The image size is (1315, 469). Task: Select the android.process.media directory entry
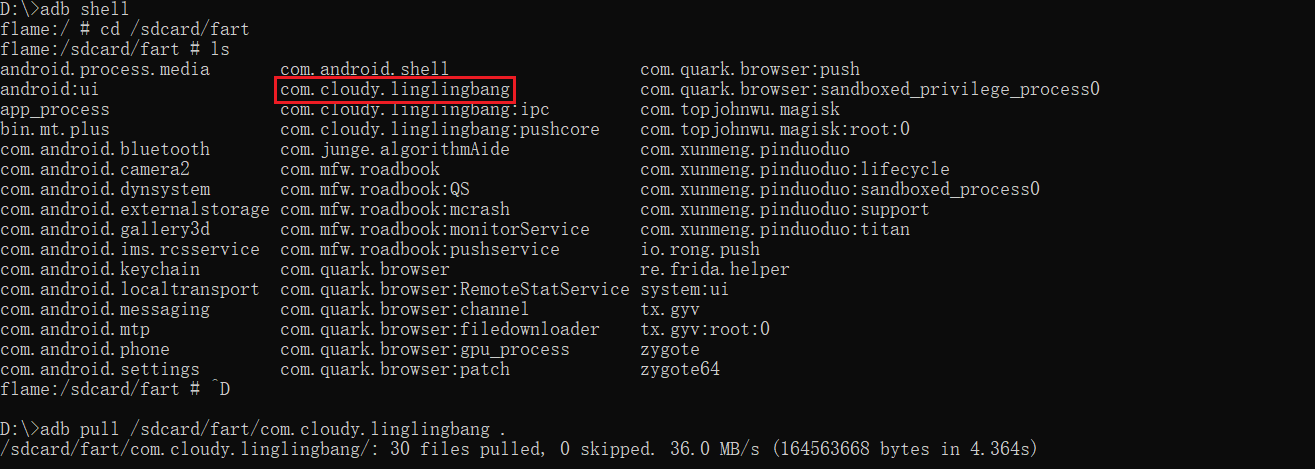click(x=105, y=70)
